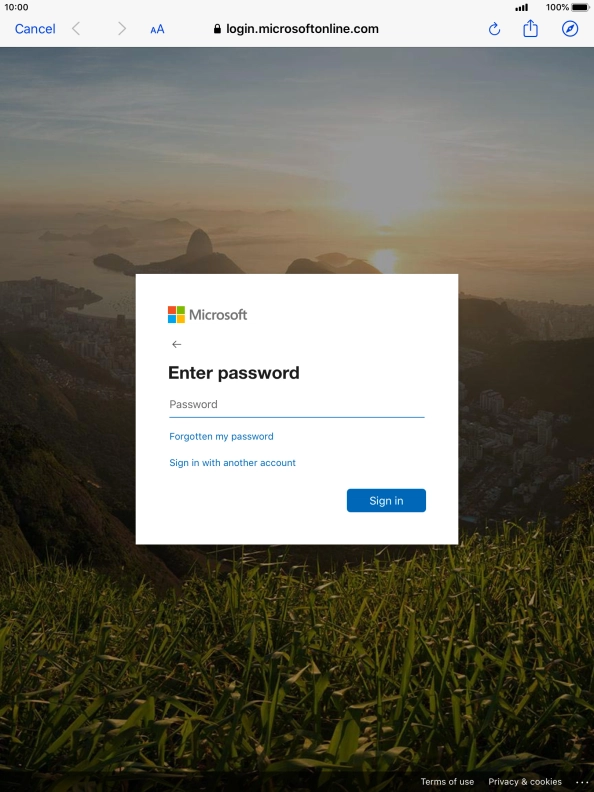The image size is (594, 792).
Task: Choose Sign in with another account
Action: point(232,463)
